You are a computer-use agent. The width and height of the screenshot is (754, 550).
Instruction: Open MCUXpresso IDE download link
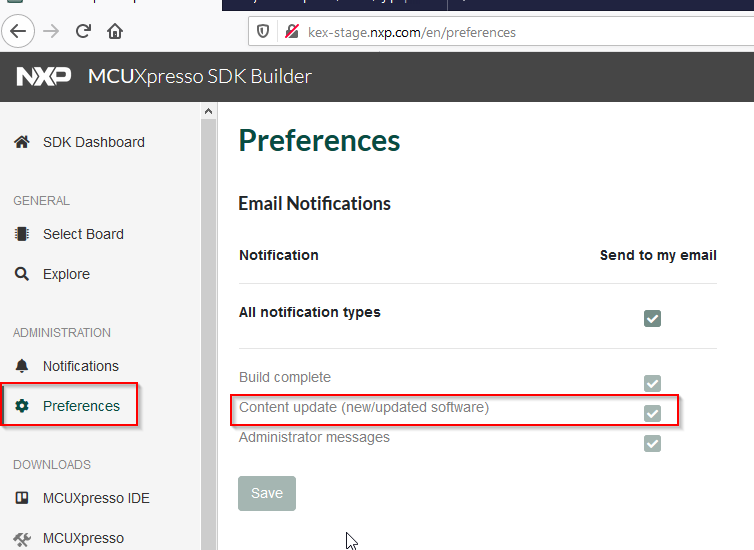(x=96, y=498)
